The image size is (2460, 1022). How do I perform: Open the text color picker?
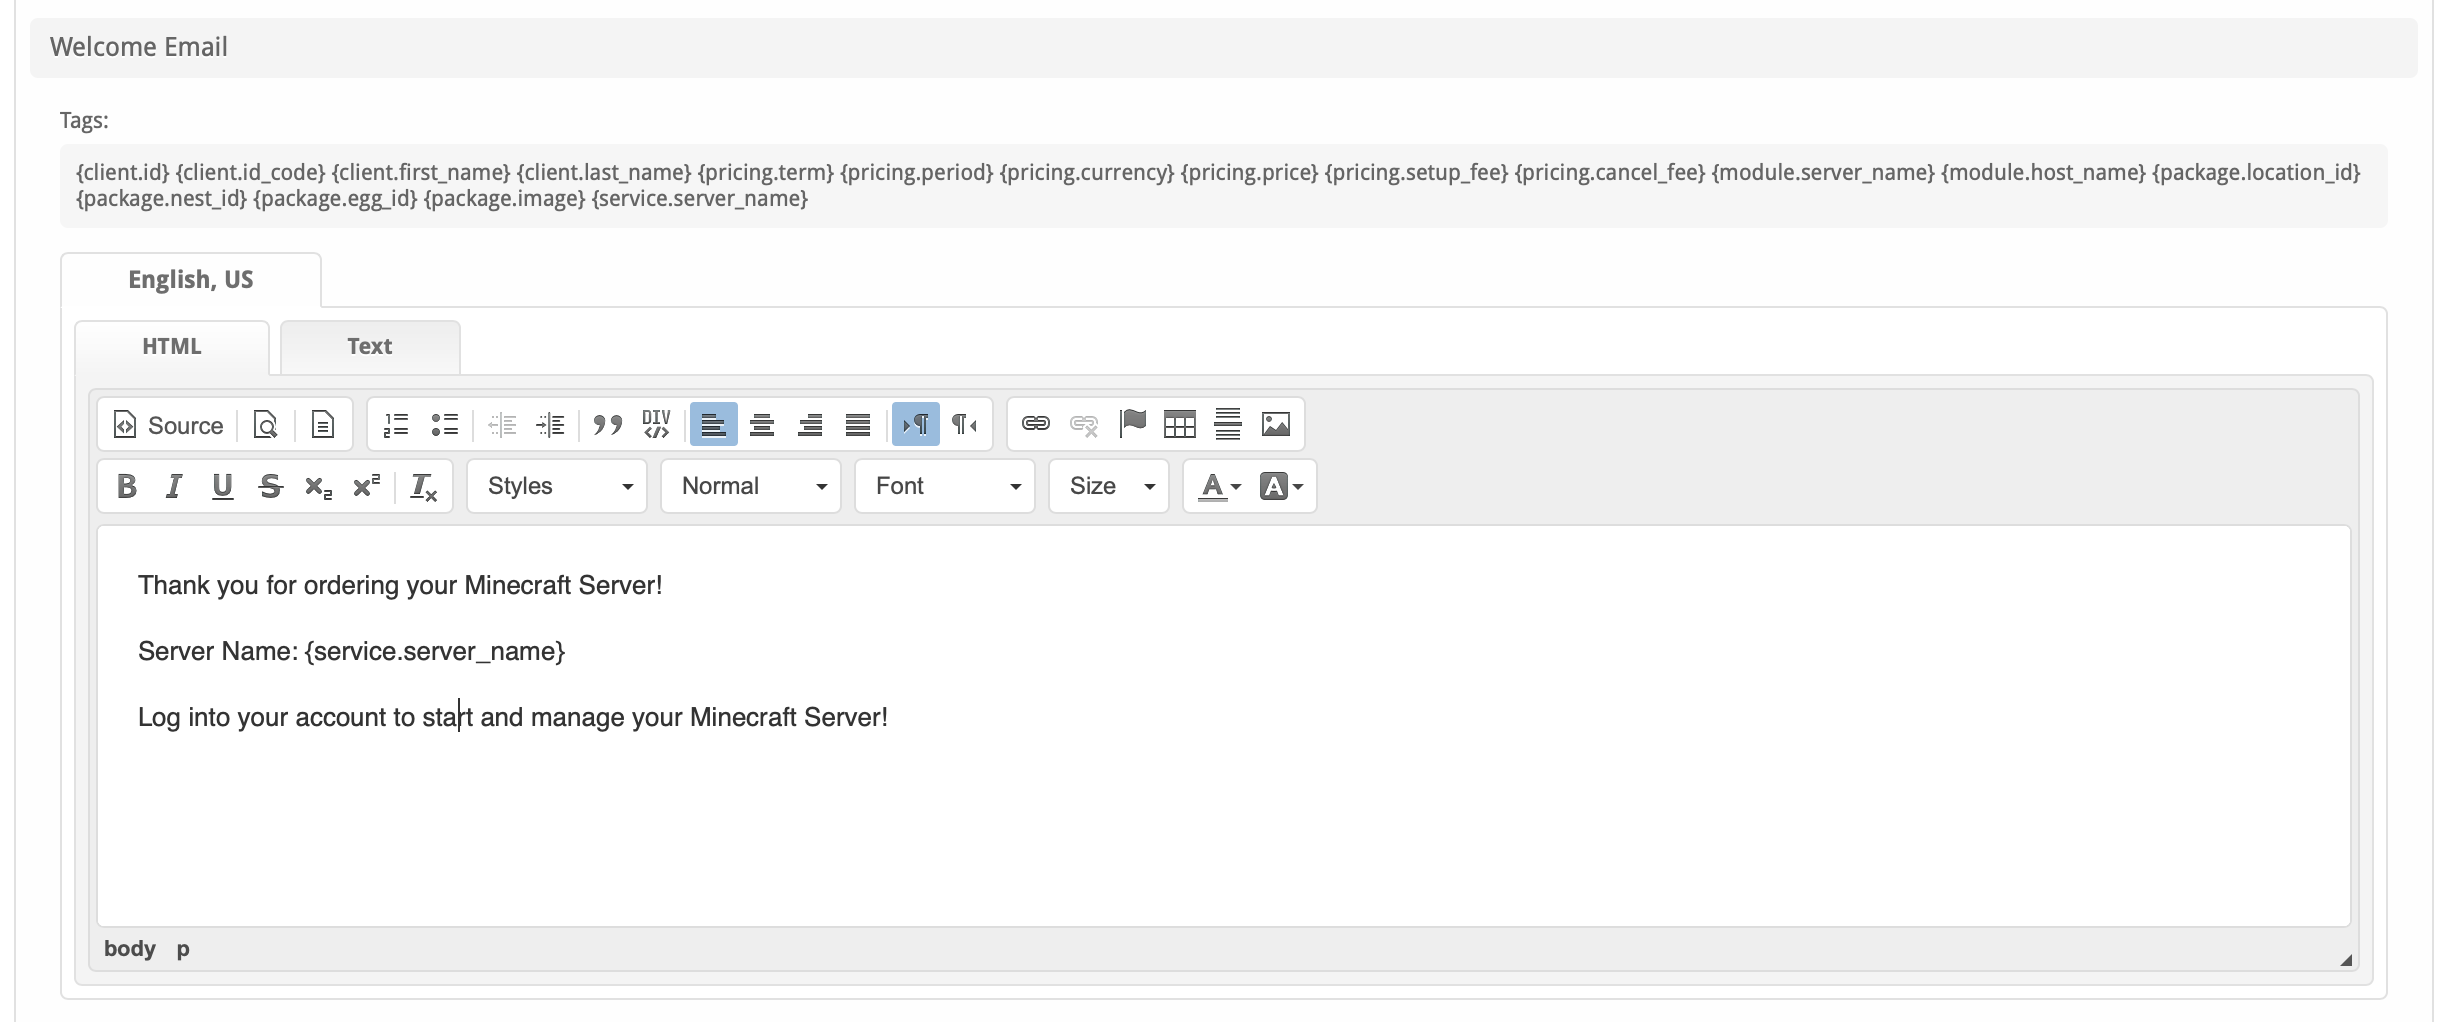[1219, 487]
